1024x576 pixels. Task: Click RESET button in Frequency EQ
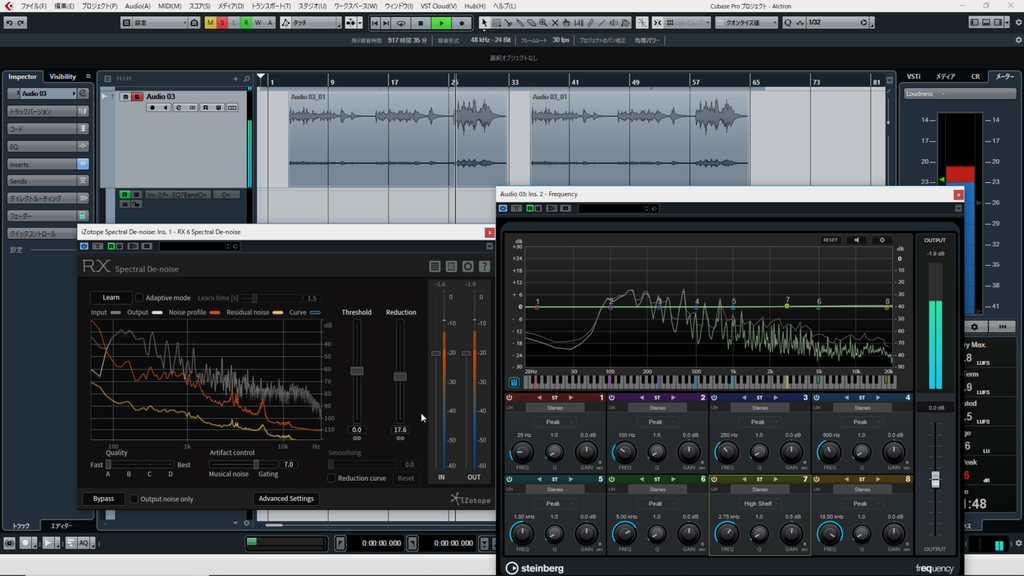coord(830,240)
